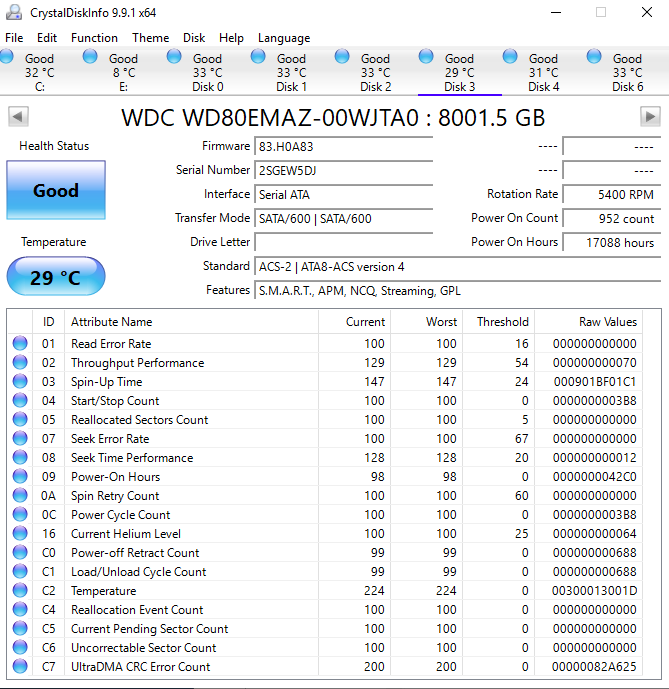This screenshot has height=689, width=669.
Task: Click raw value 00300013001D
Action: pos(594,591)
